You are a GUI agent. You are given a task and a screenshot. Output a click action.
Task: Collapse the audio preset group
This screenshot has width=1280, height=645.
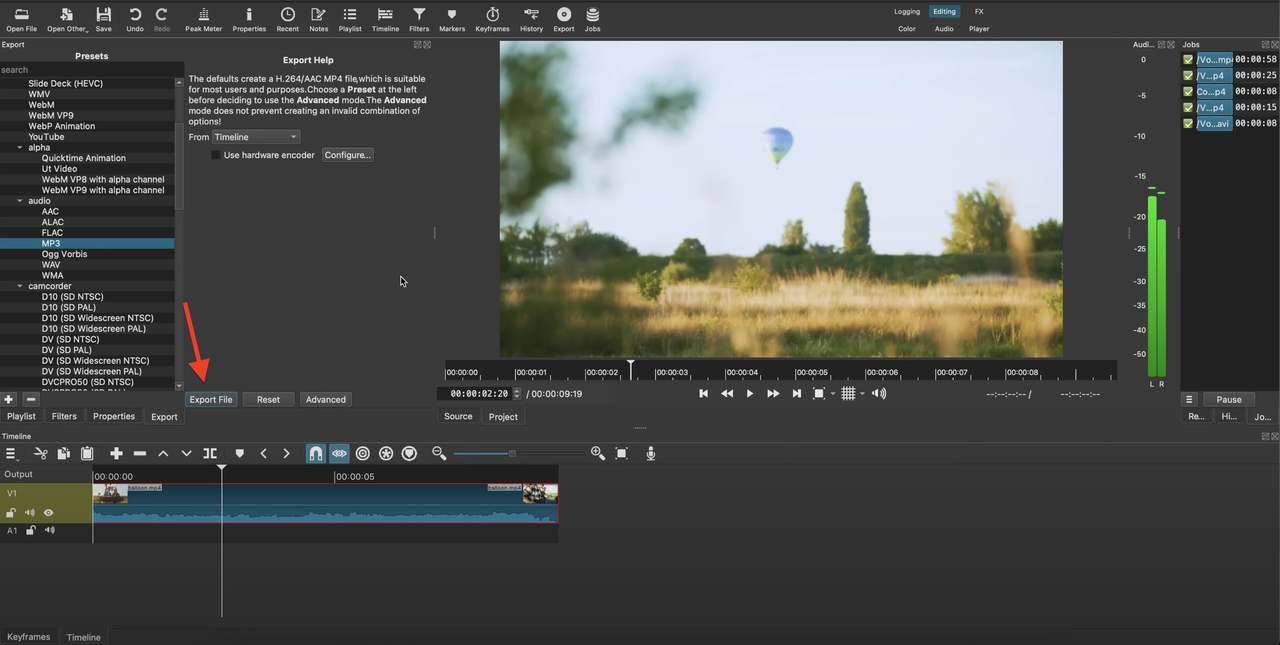20,201
